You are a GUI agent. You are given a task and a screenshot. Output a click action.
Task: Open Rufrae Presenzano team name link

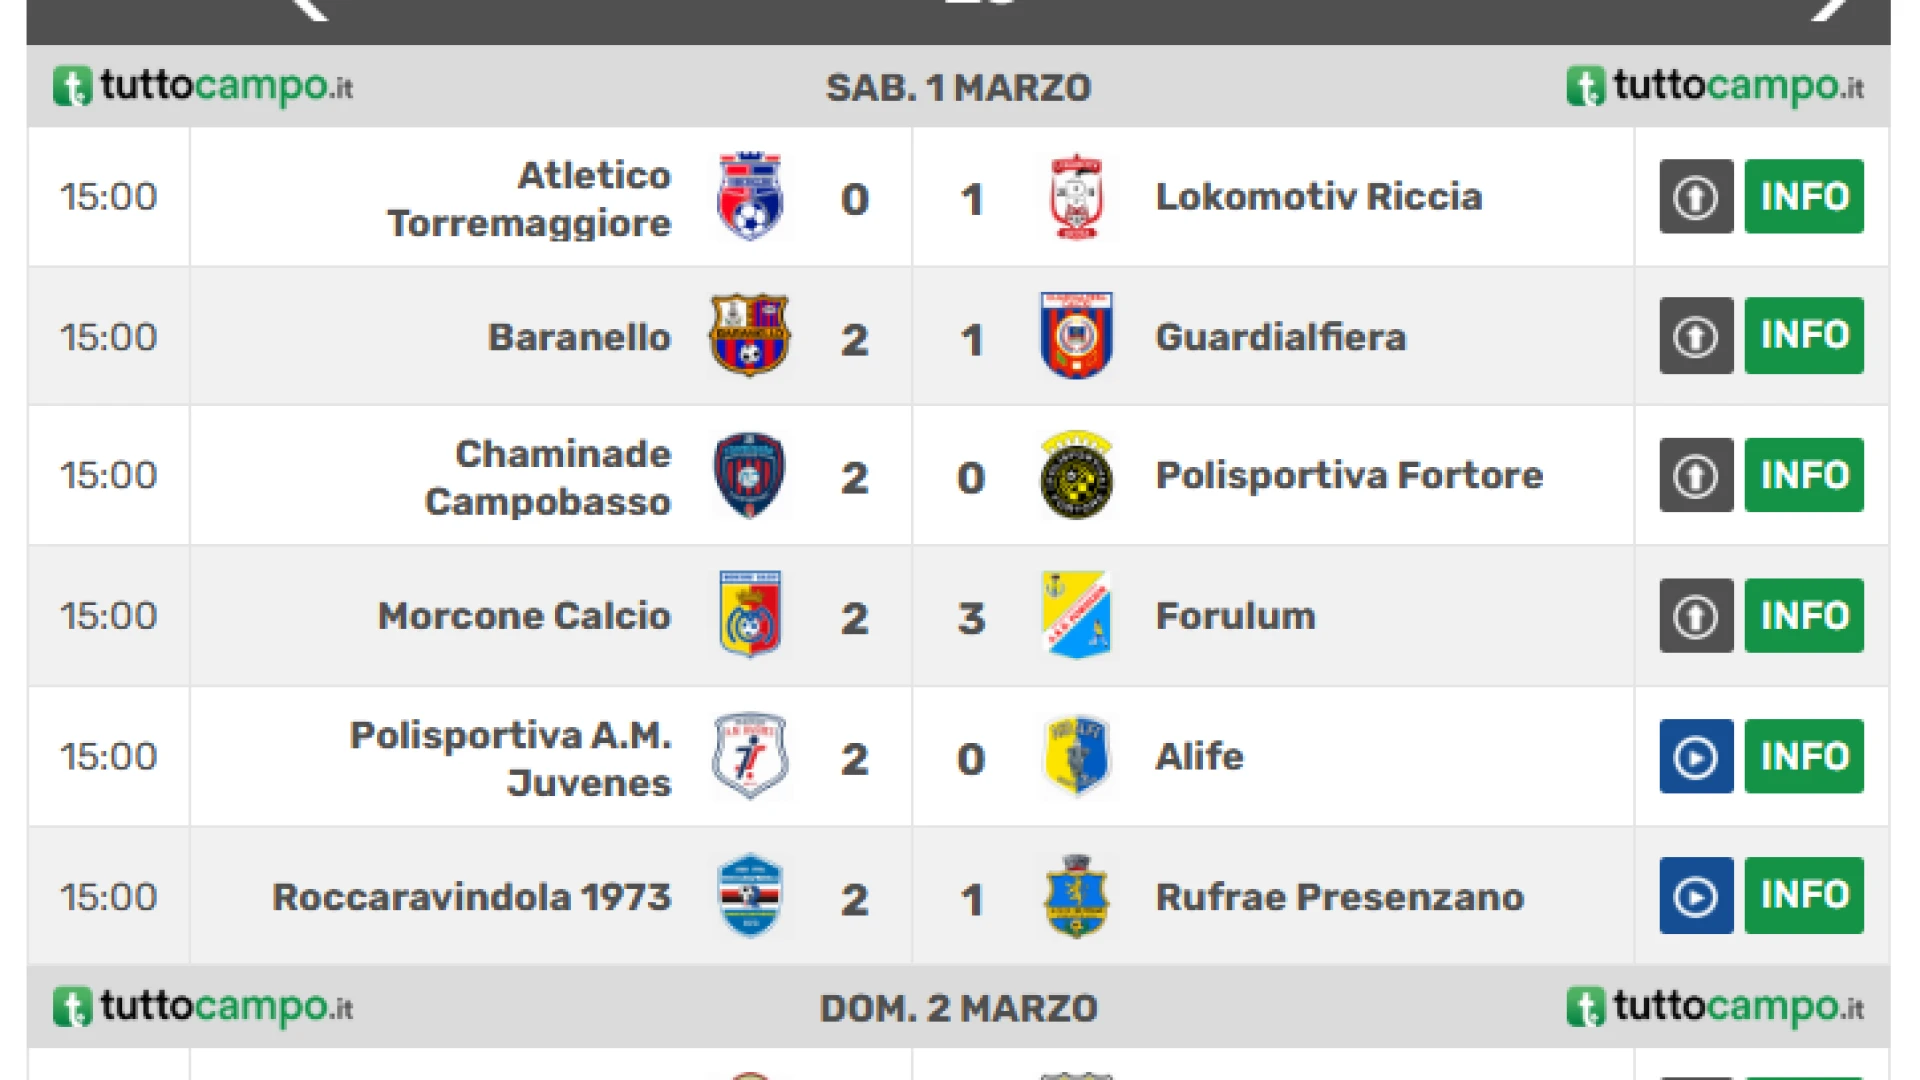click(1340, 897)
